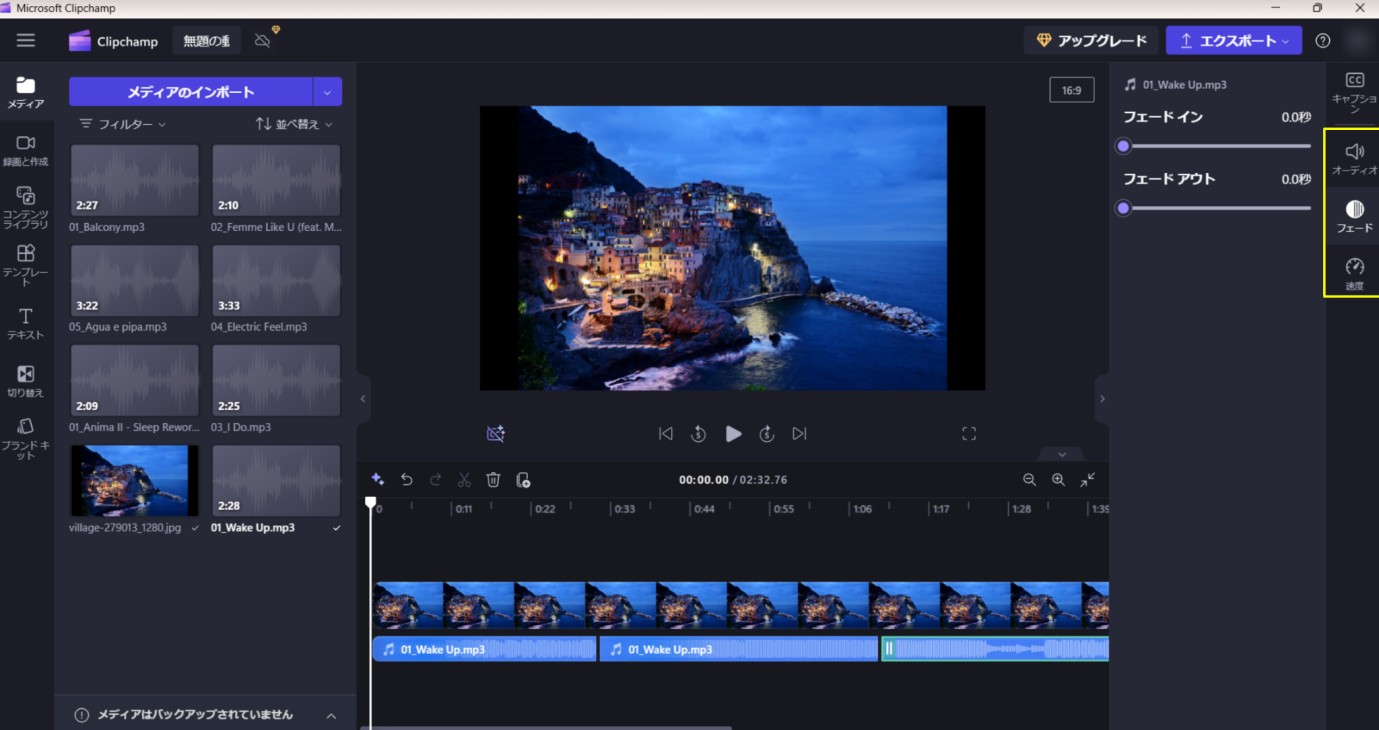Image resolution: width=1379 pixels, height=730 pixels.
Task: Open the テンプレート sidebar tab
Action: tap(26, 265)
